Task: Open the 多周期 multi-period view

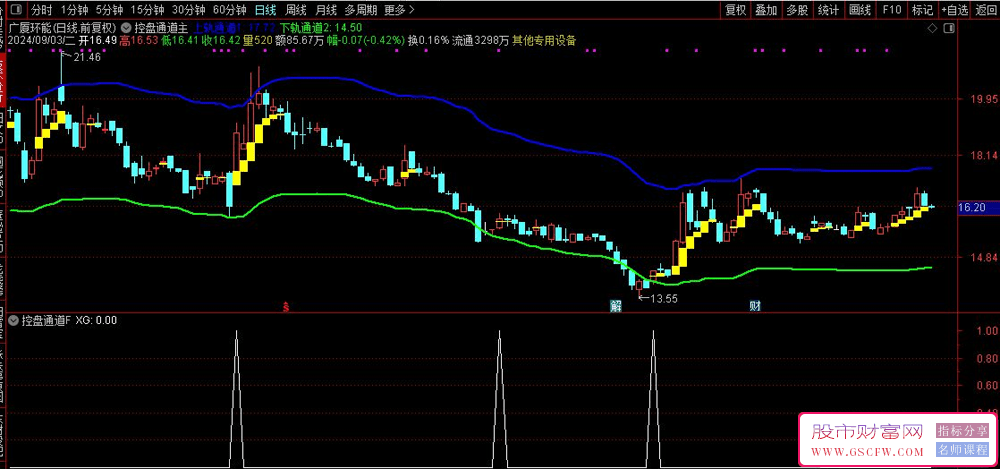Action: tap(360, 10)
